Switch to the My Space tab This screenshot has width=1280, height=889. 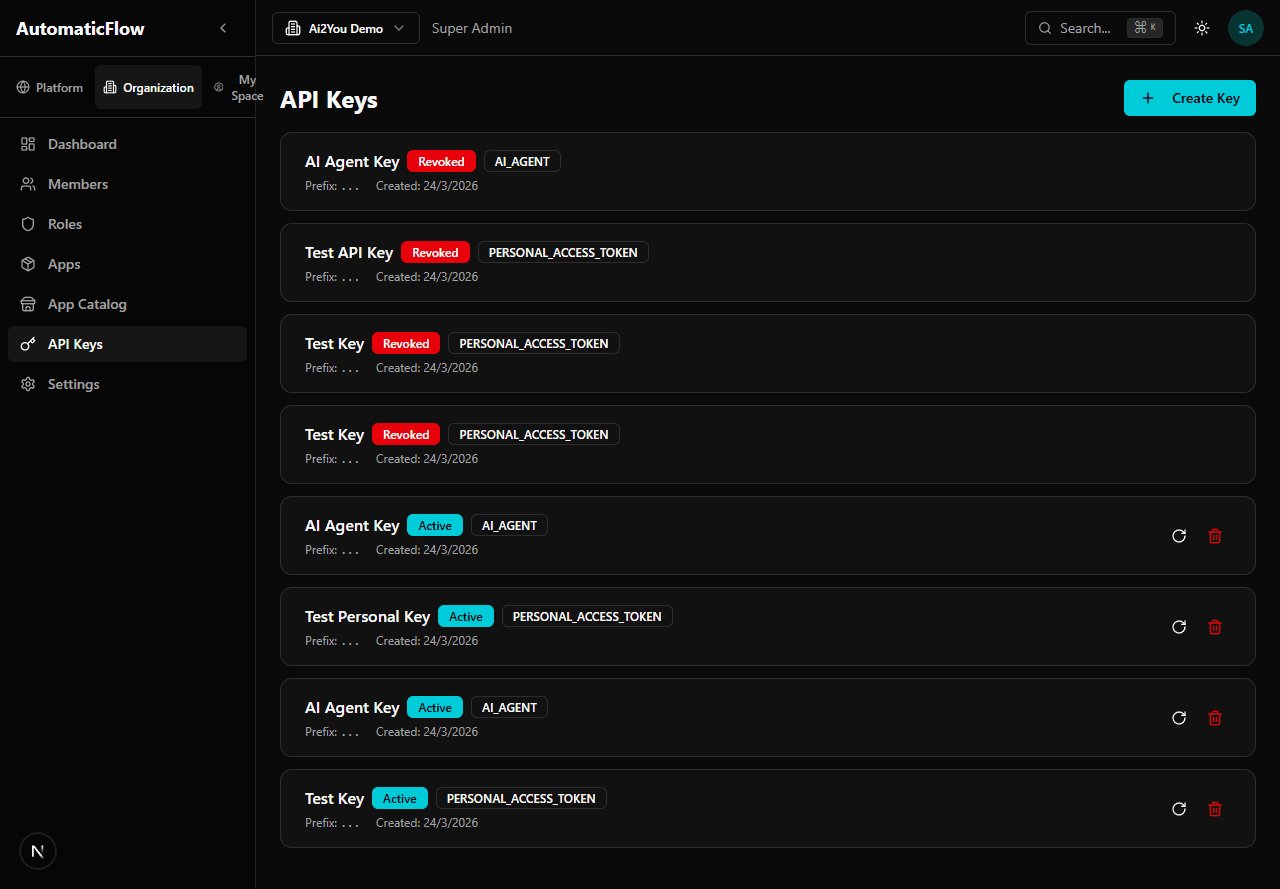coord(239,87)
